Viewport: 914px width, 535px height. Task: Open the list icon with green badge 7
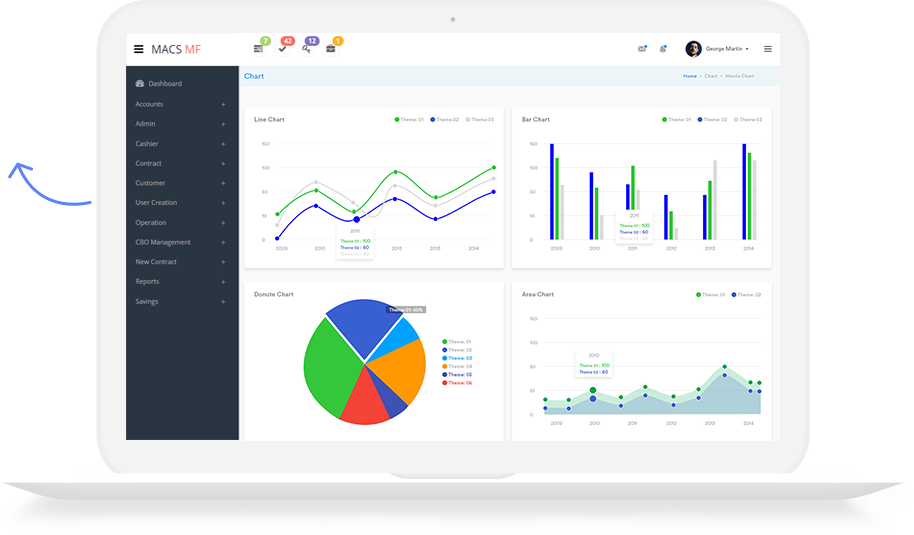point(258,48)
